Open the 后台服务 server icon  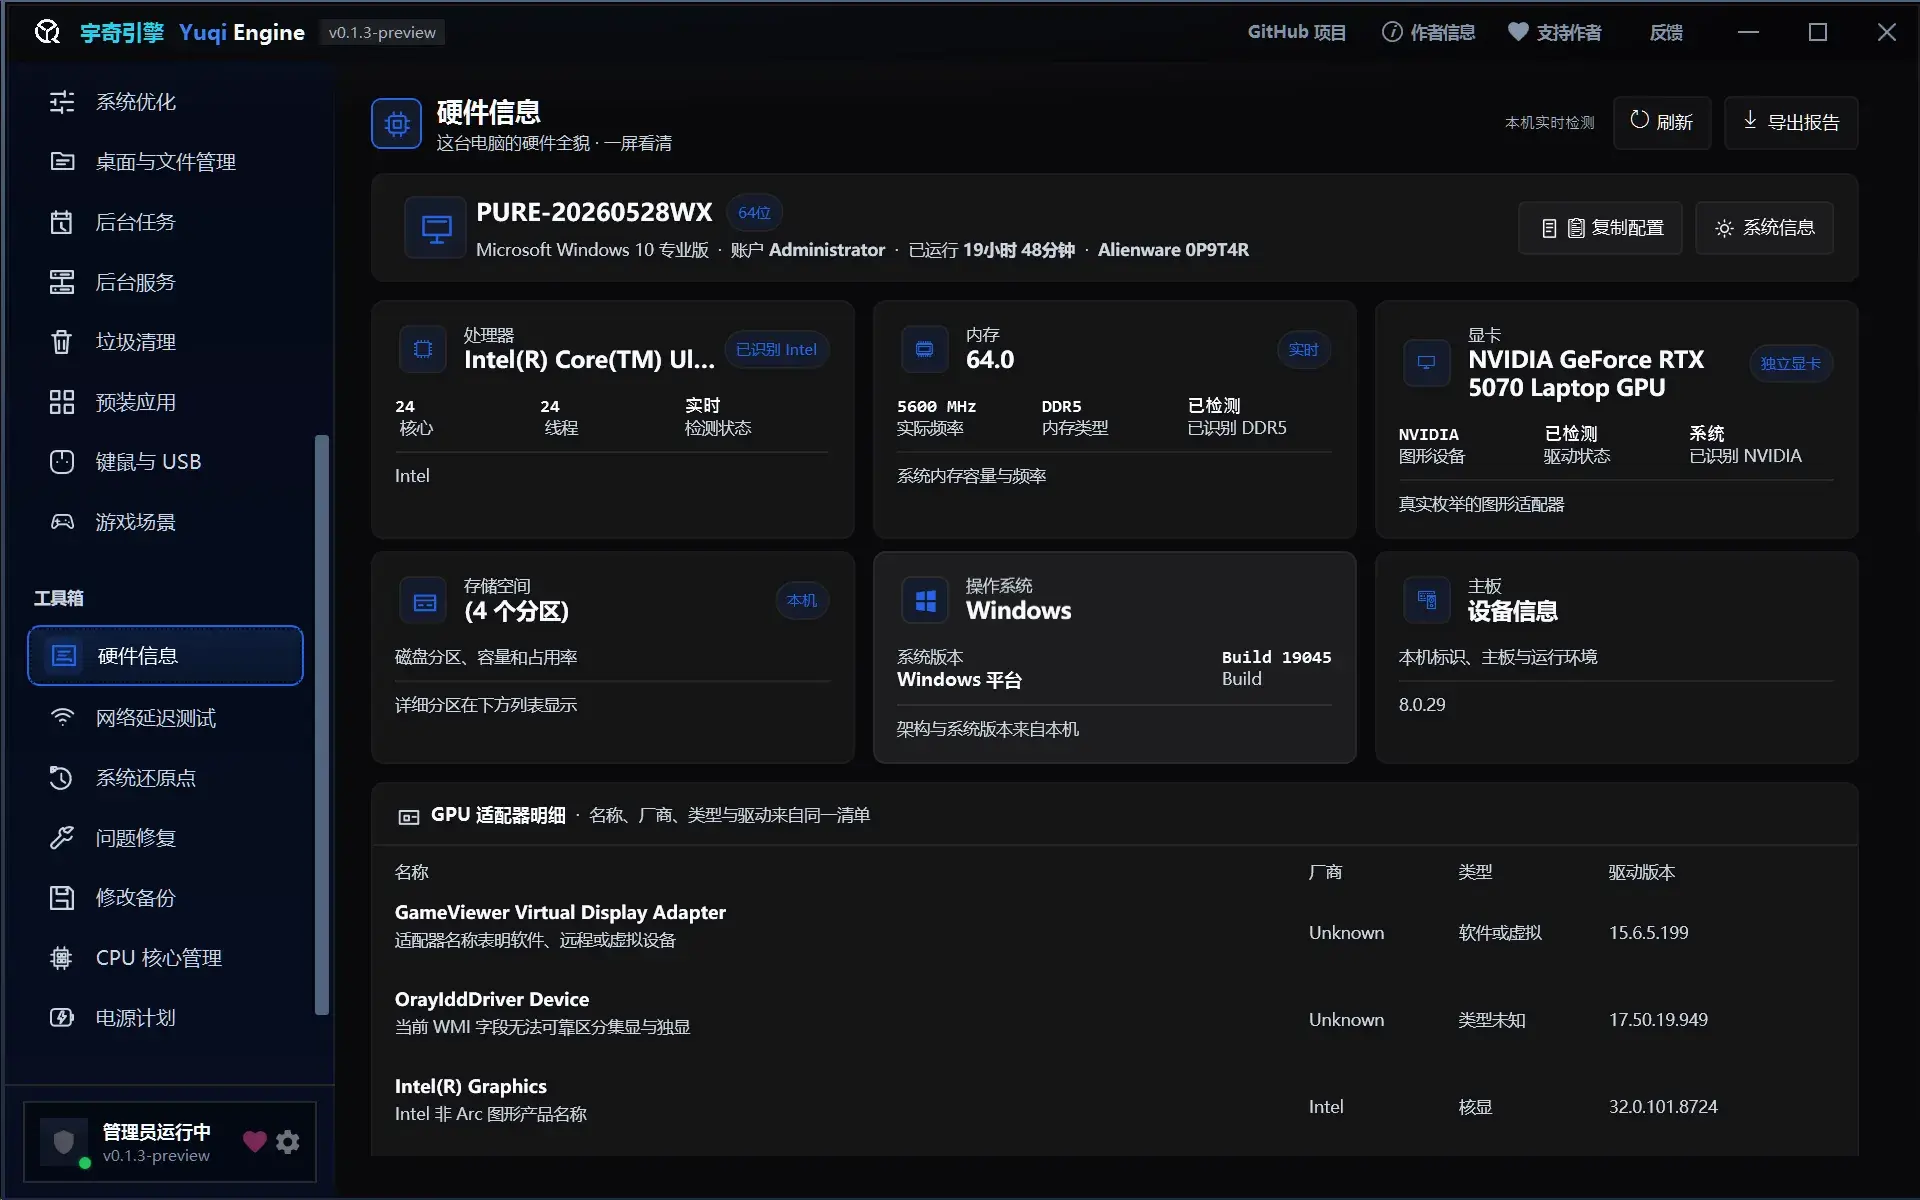(62, 282)
